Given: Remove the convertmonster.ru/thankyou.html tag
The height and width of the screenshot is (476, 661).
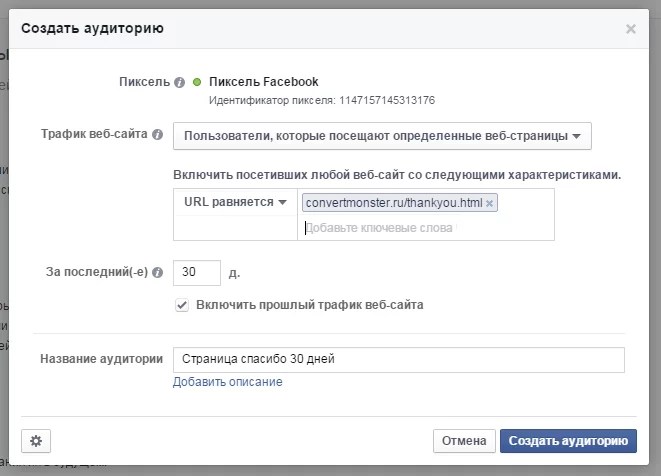Looking at the screenshot, I should [x=489, y=203].
